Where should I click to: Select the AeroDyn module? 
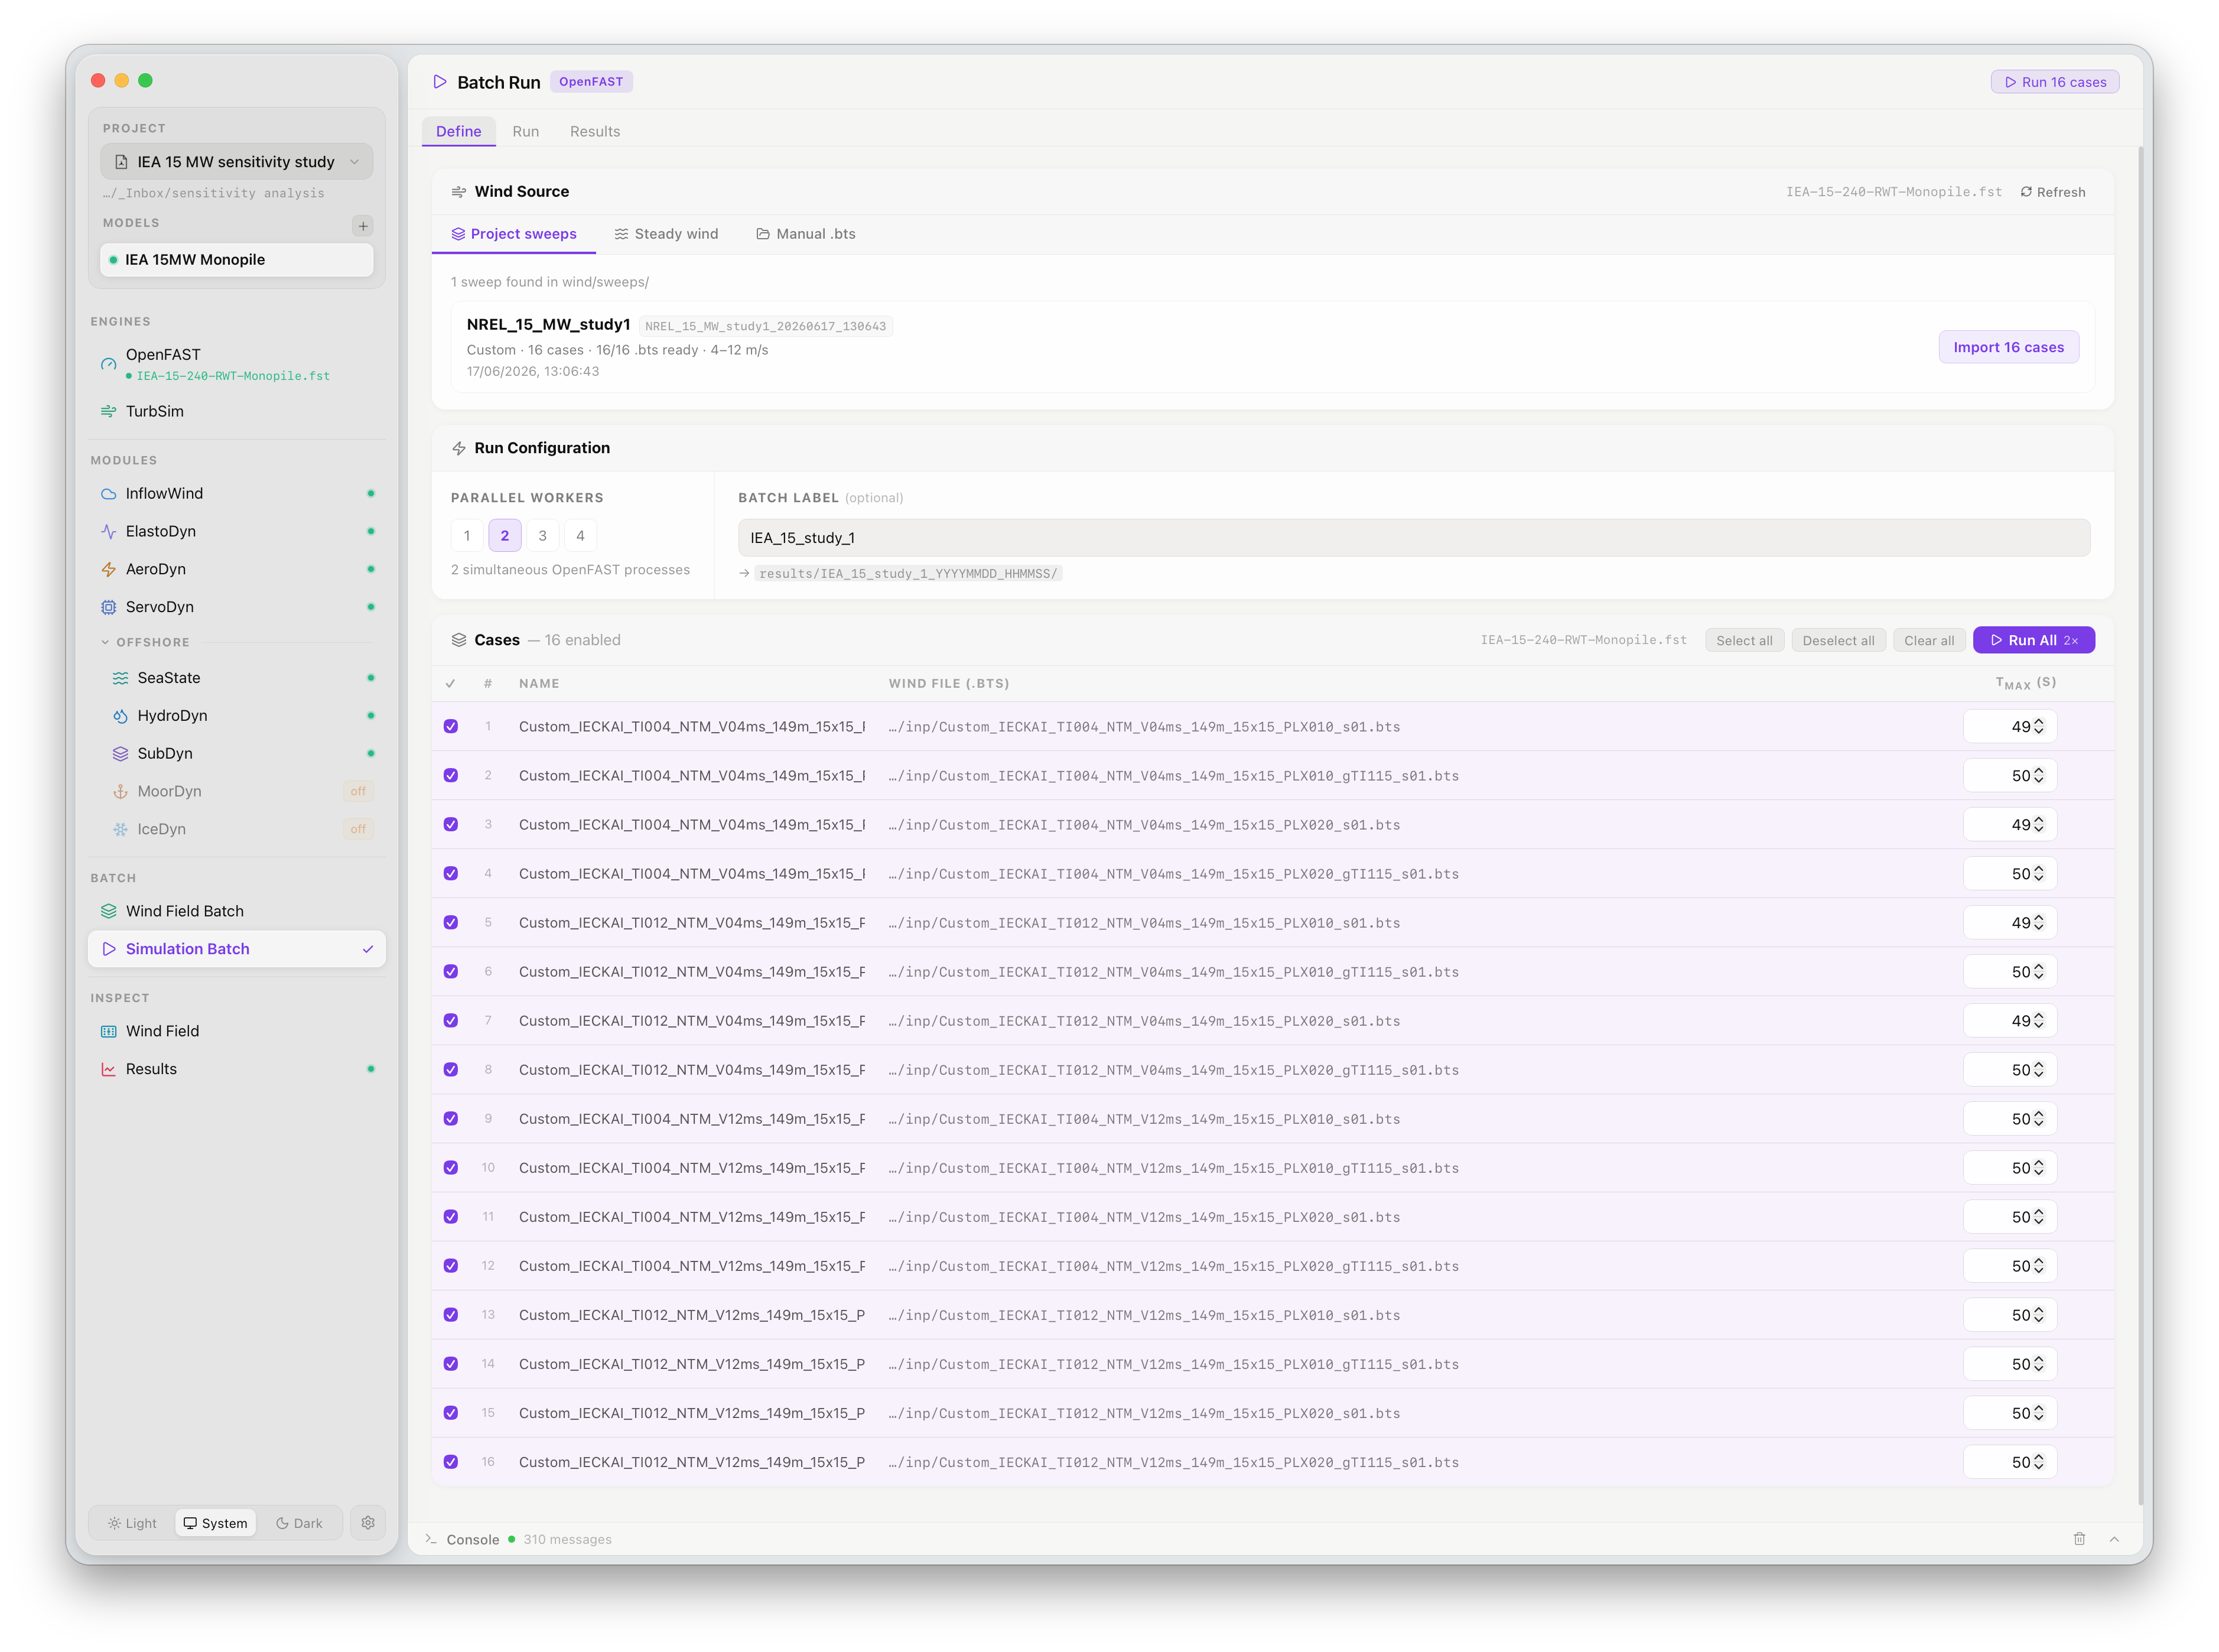point(237,569)
